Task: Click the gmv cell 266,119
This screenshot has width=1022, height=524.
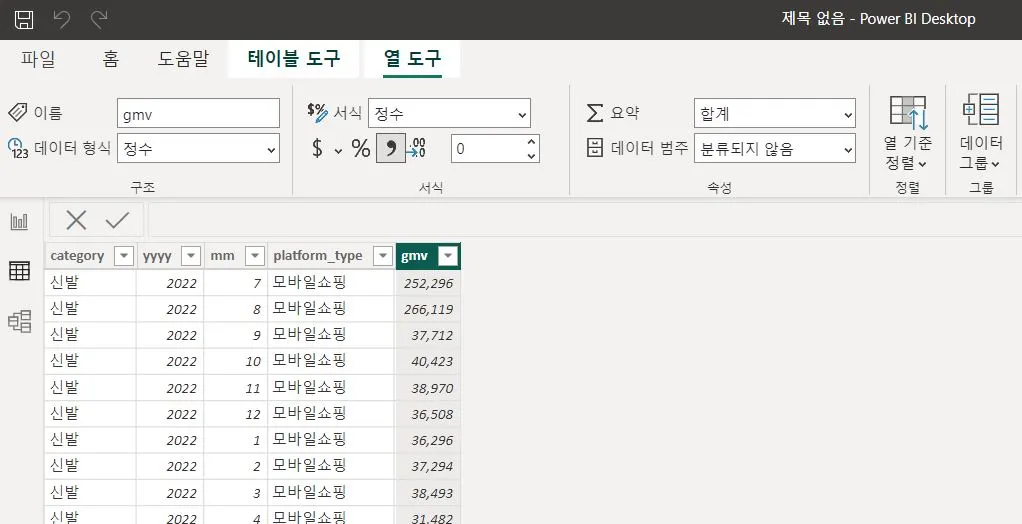Action: [x=428, y=309]
